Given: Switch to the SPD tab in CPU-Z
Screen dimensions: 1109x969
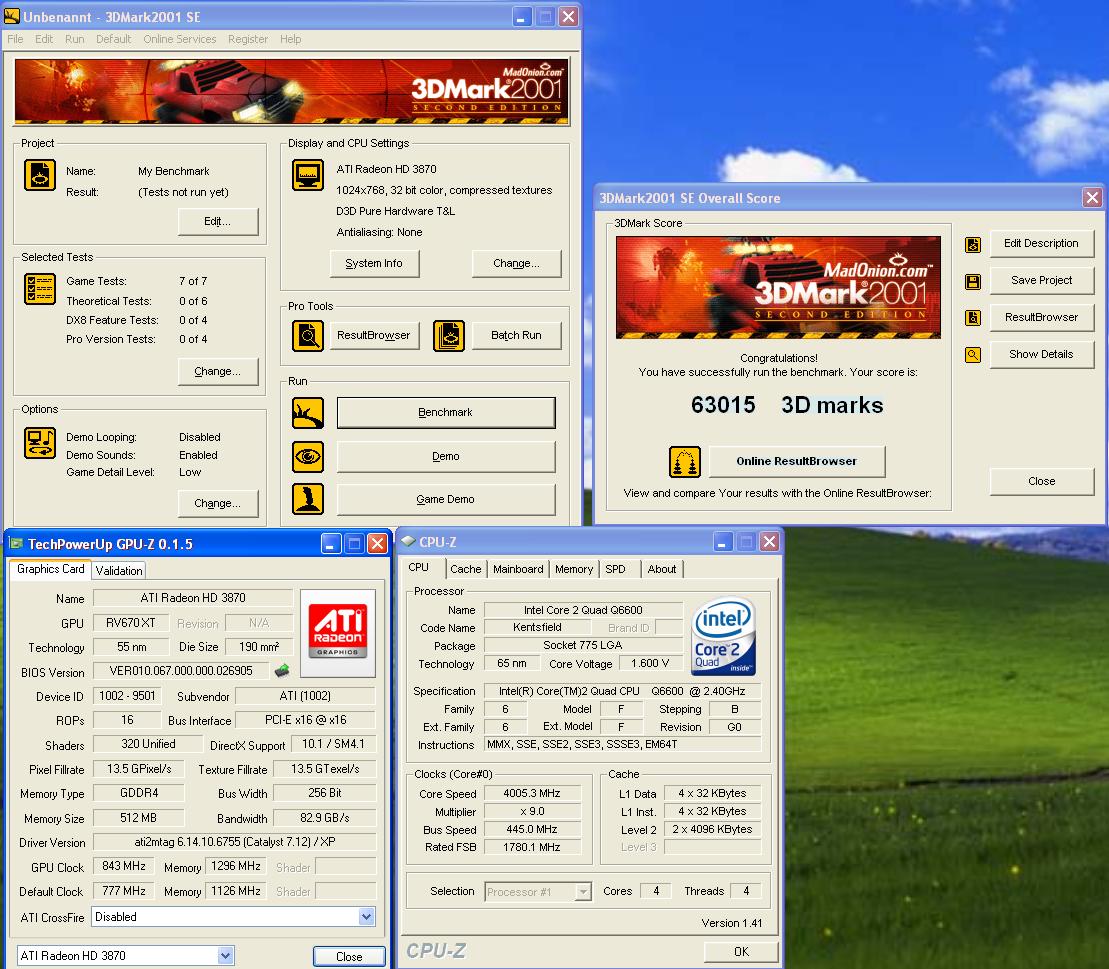Looking at the screenshot, I should pos(615,569).
